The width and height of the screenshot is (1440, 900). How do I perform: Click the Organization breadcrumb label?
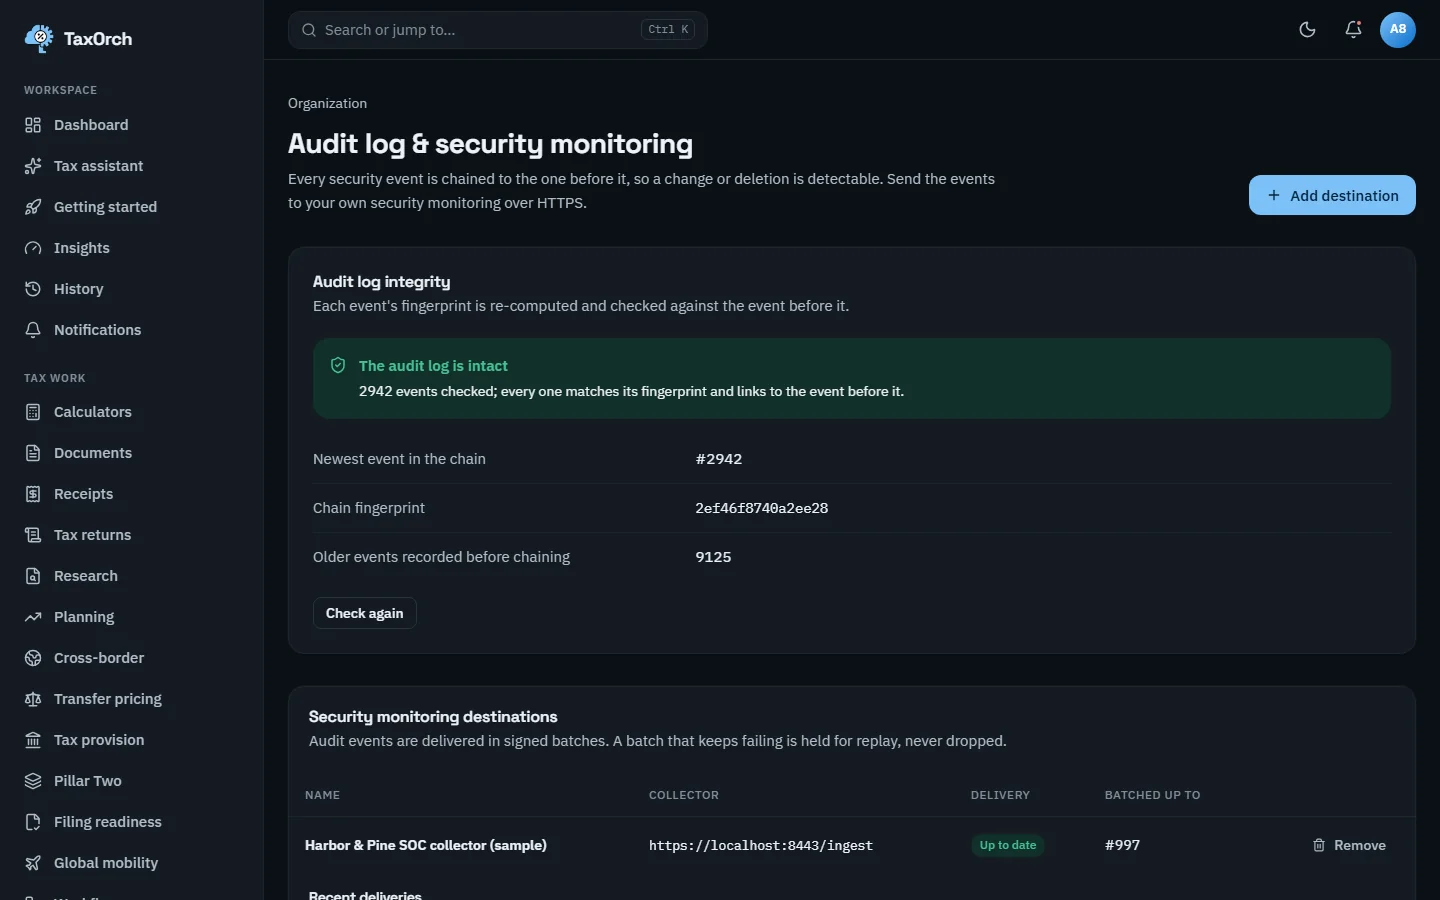point(327,103)
